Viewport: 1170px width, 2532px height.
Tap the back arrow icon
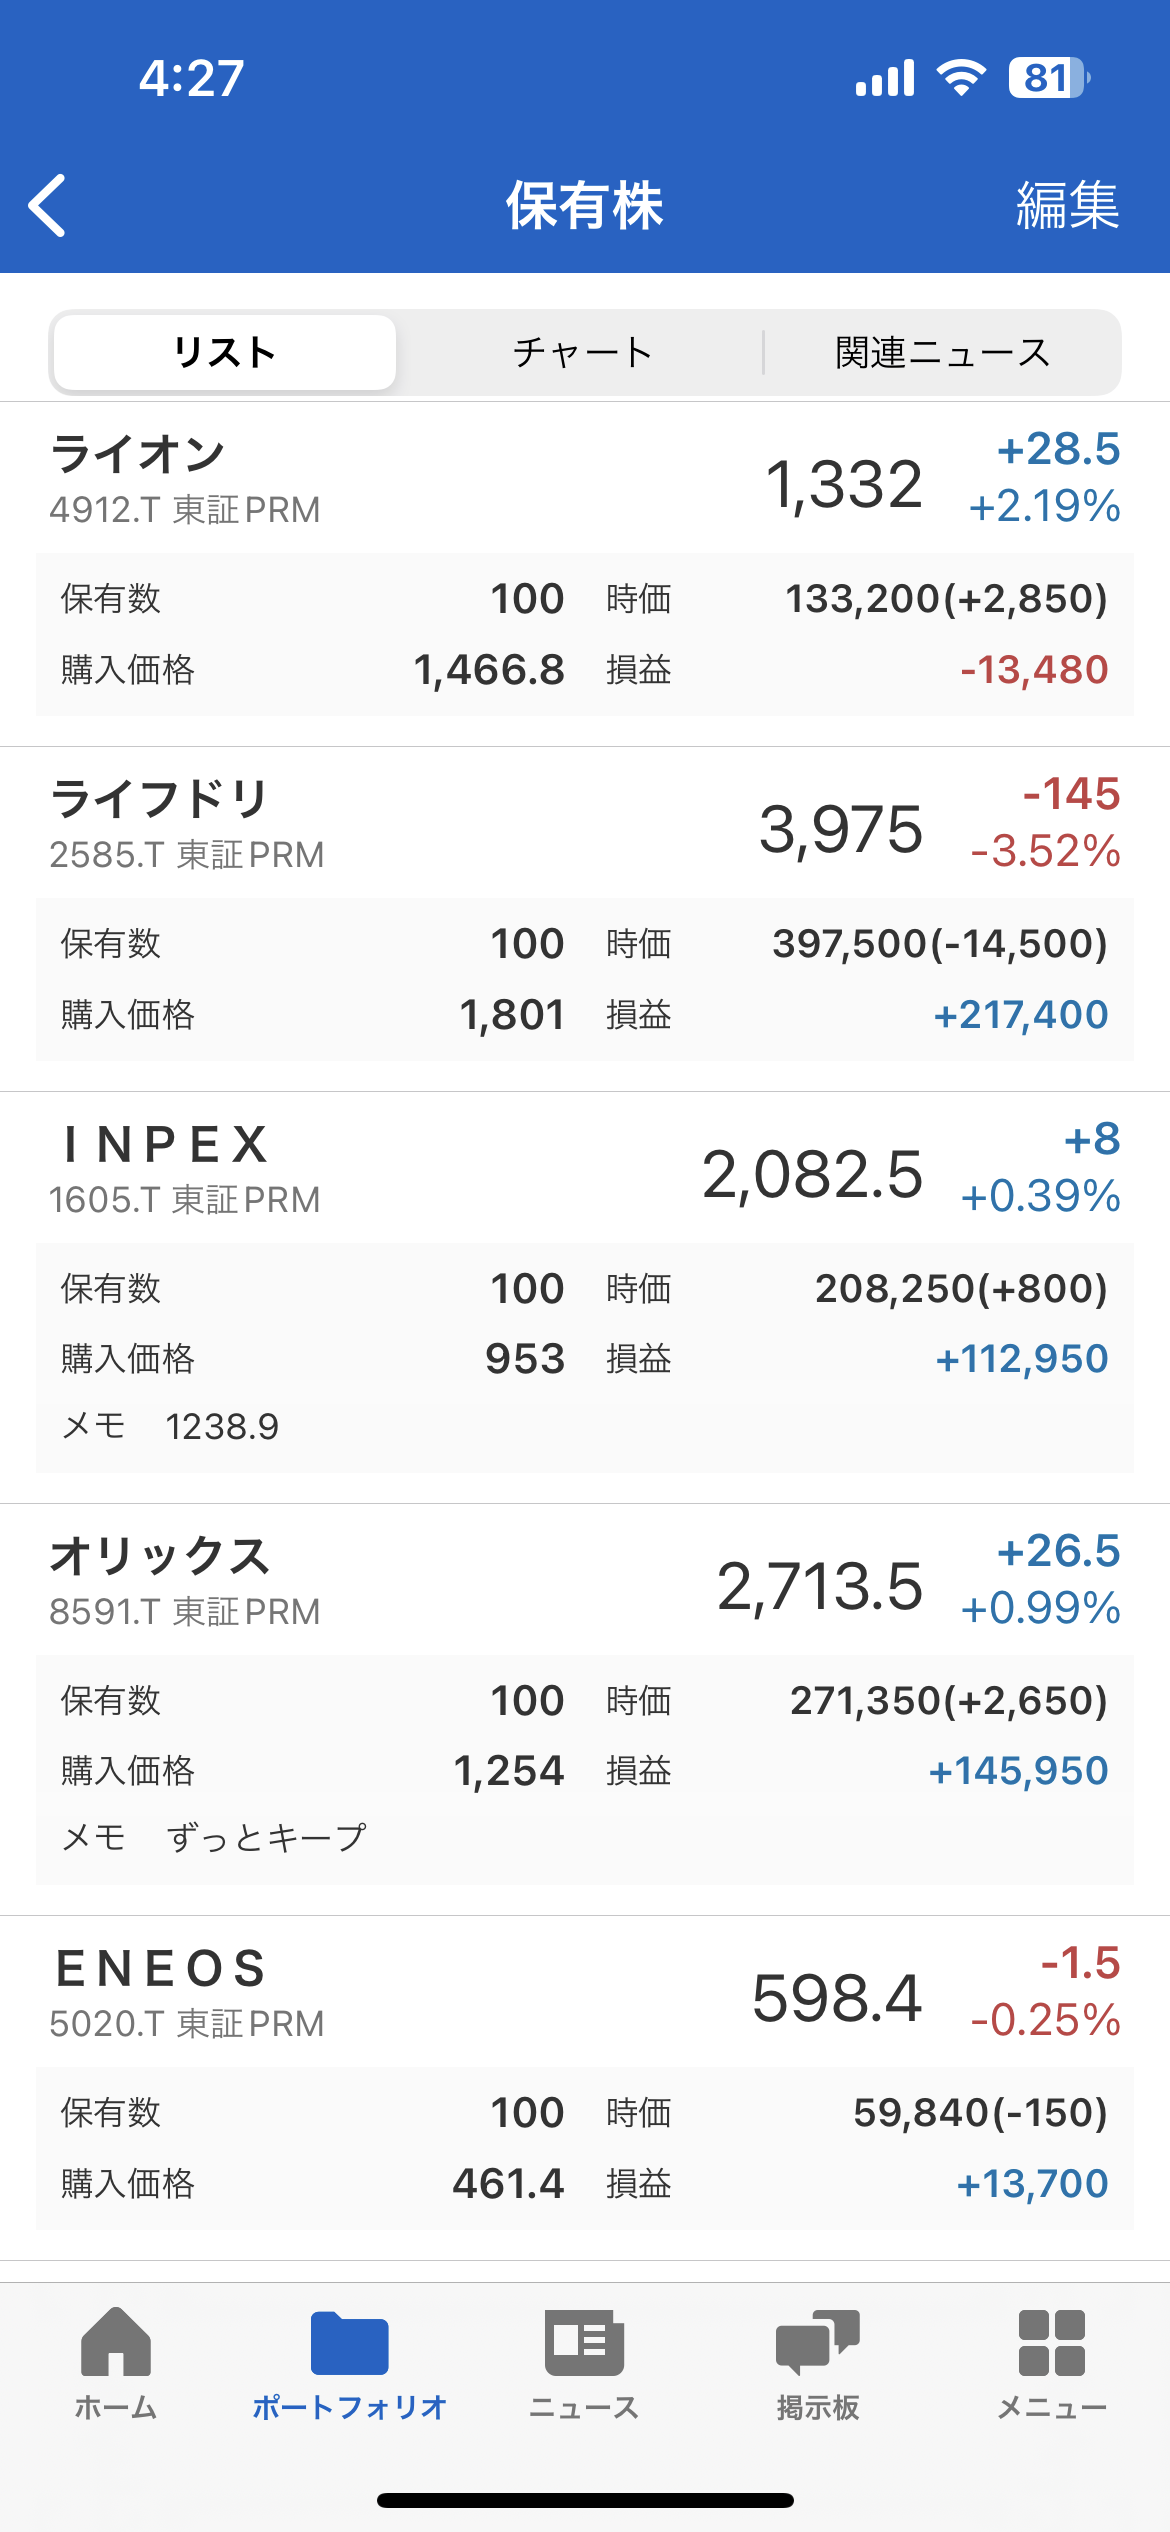[x=47, y=205]
